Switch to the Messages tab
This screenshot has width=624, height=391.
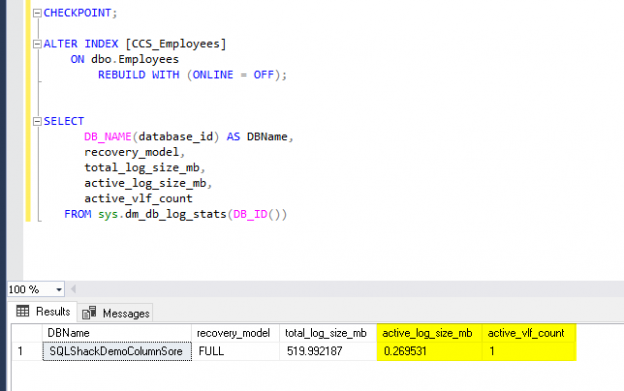pos(116,313)
